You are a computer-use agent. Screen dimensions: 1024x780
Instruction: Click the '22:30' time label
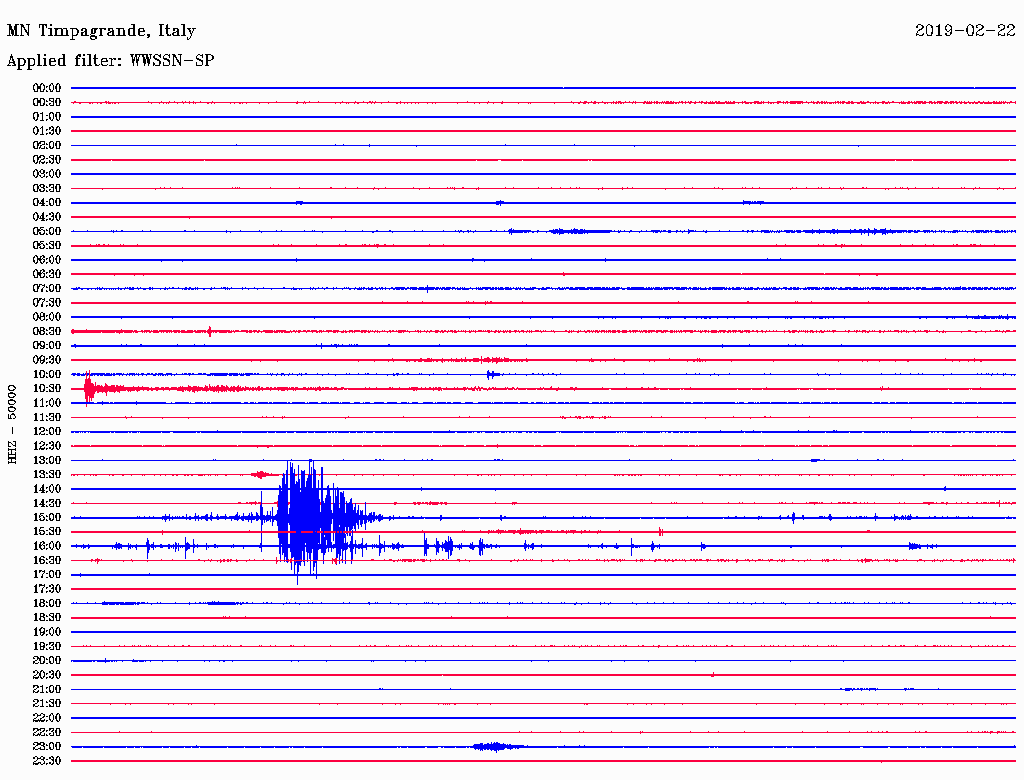[46, 732]
